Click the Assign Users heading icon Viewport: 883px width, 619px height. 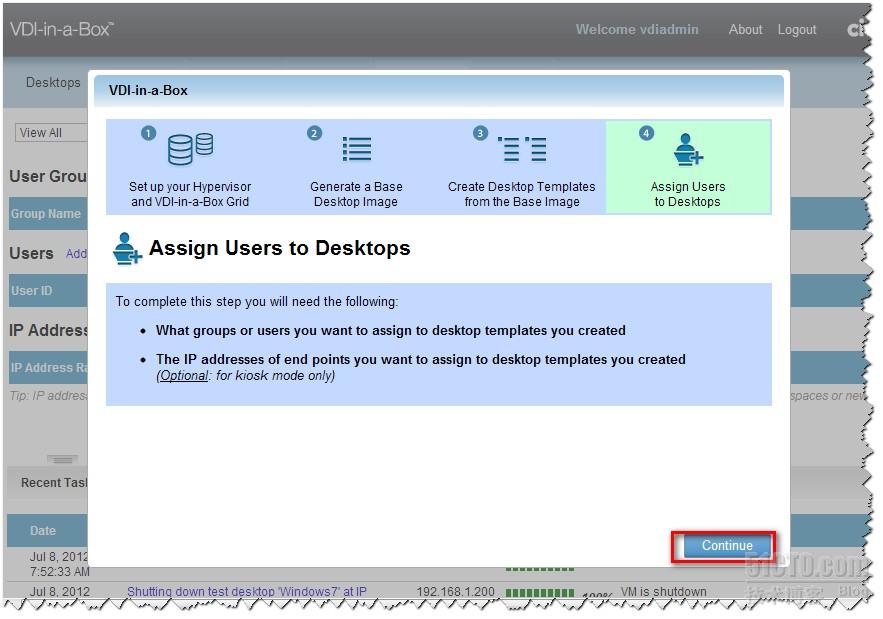pos(127,248)
